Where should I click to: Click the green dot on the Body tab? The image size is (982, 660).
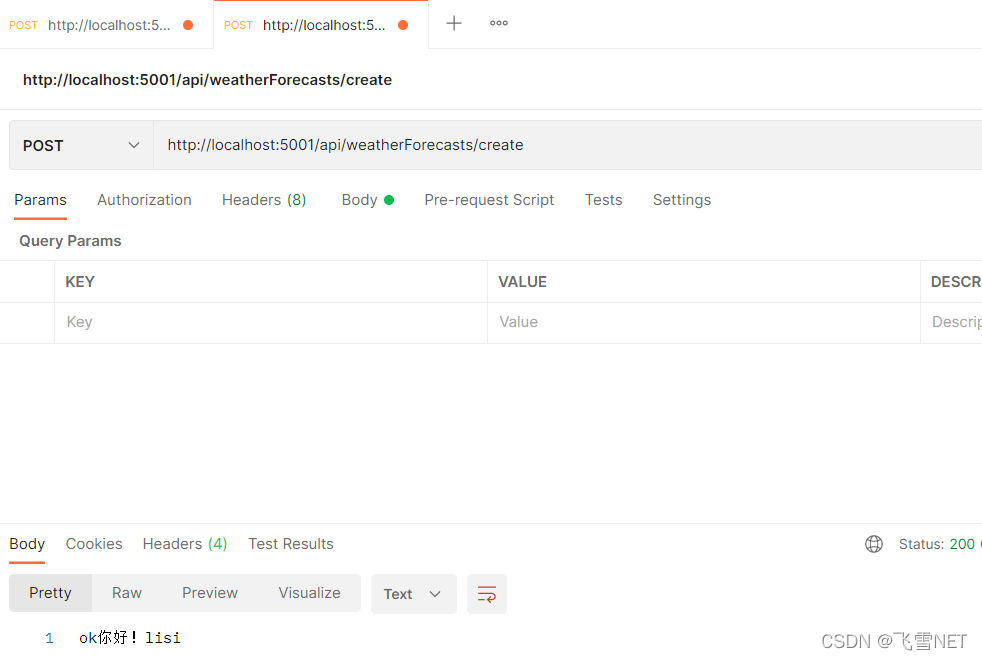388,198
